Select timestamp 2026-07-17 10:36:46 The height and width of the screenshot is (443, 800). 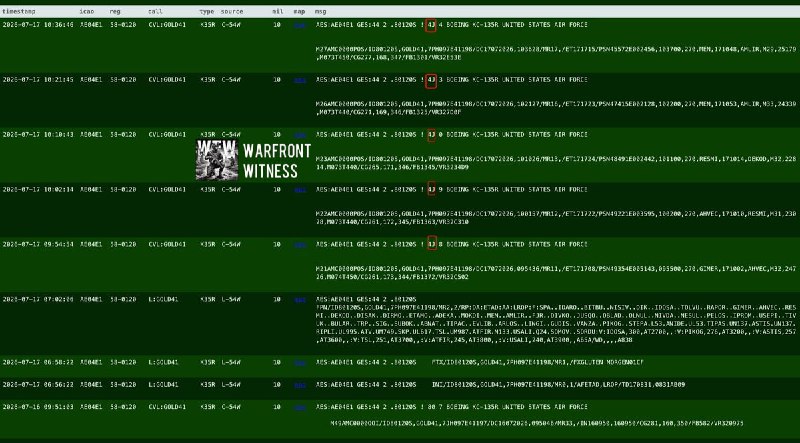38,24
